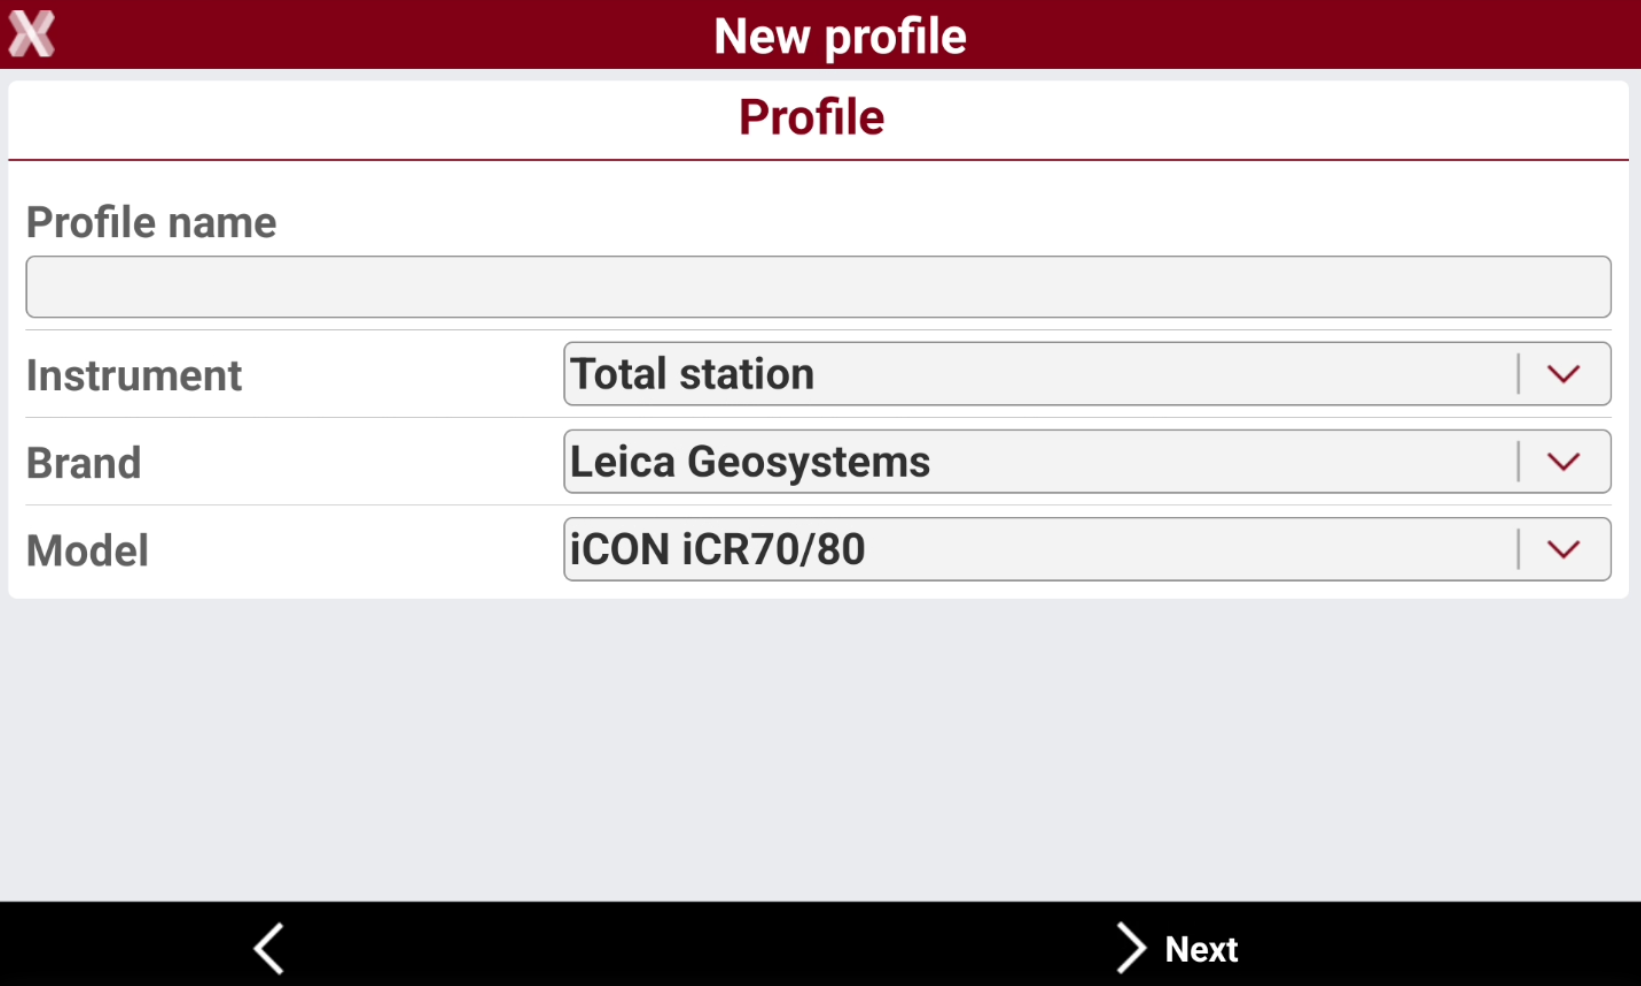The image size is (1641, 986).
Task: Click the Profile name label
Action: coord(151,222)
